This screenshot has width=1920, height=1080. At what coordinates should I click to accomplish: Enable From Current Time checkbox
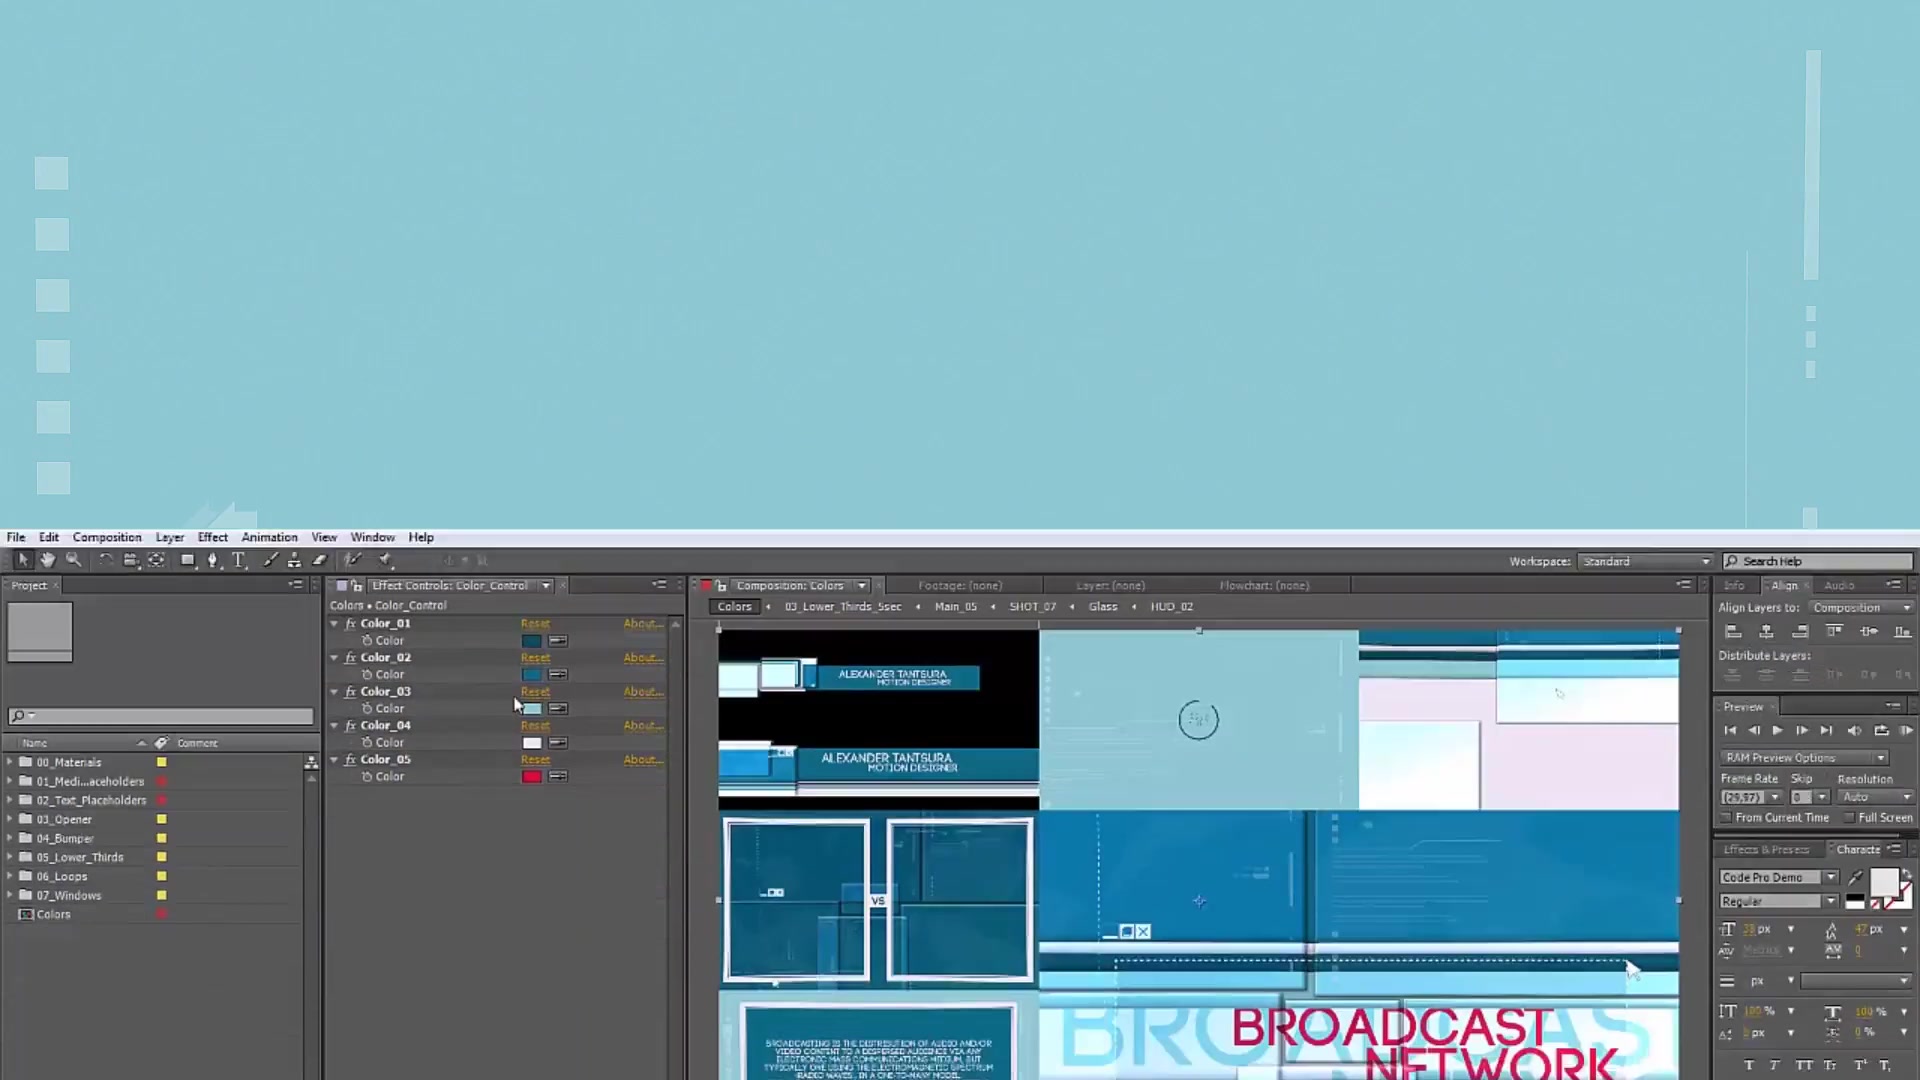[x=1727, y=818]
